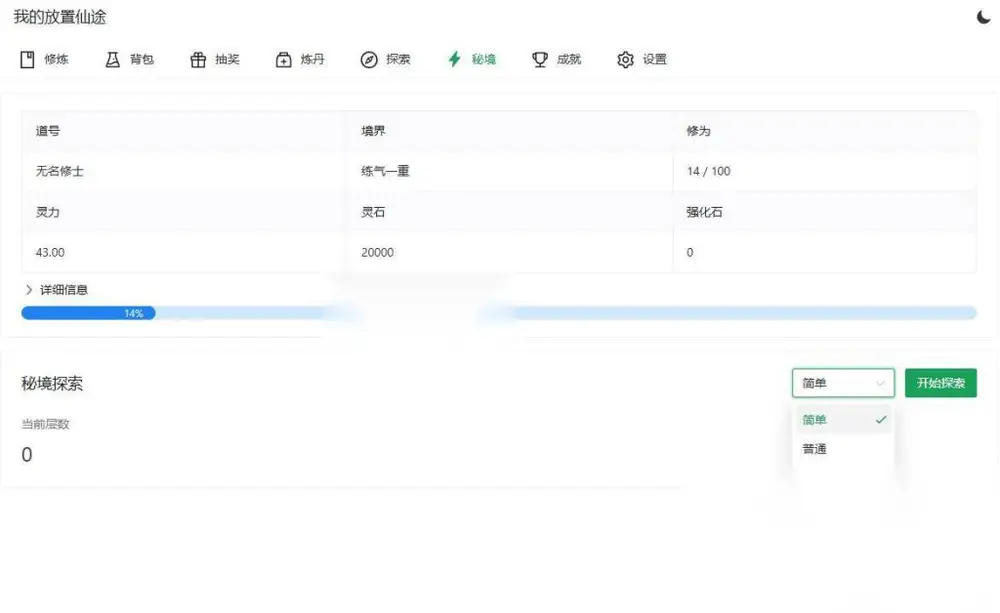Select 简单 option in dropdown list
Screen dimensions: 1000x613
pyautogui.click(x=843, y=420)
